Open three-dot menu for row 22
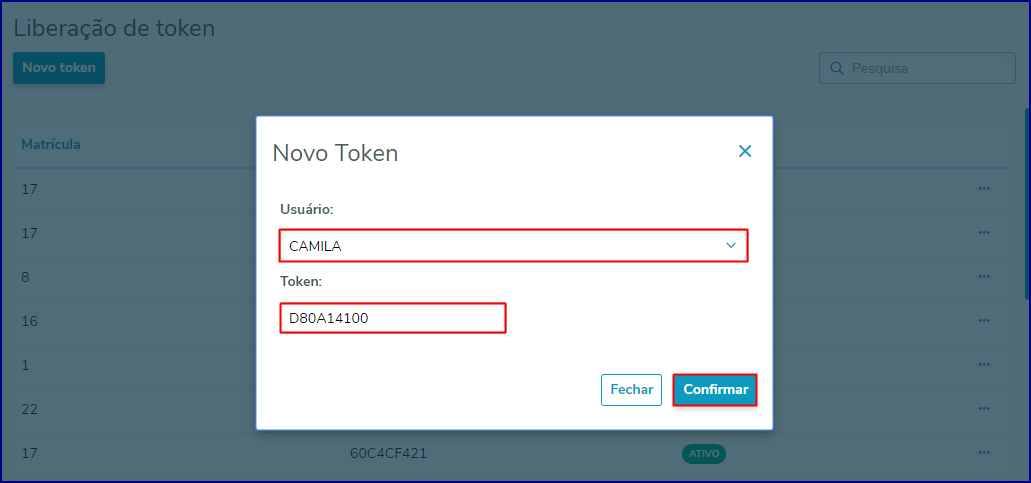Image resolution: width=1031 pixels, height=483 pixels. (984, 409)
